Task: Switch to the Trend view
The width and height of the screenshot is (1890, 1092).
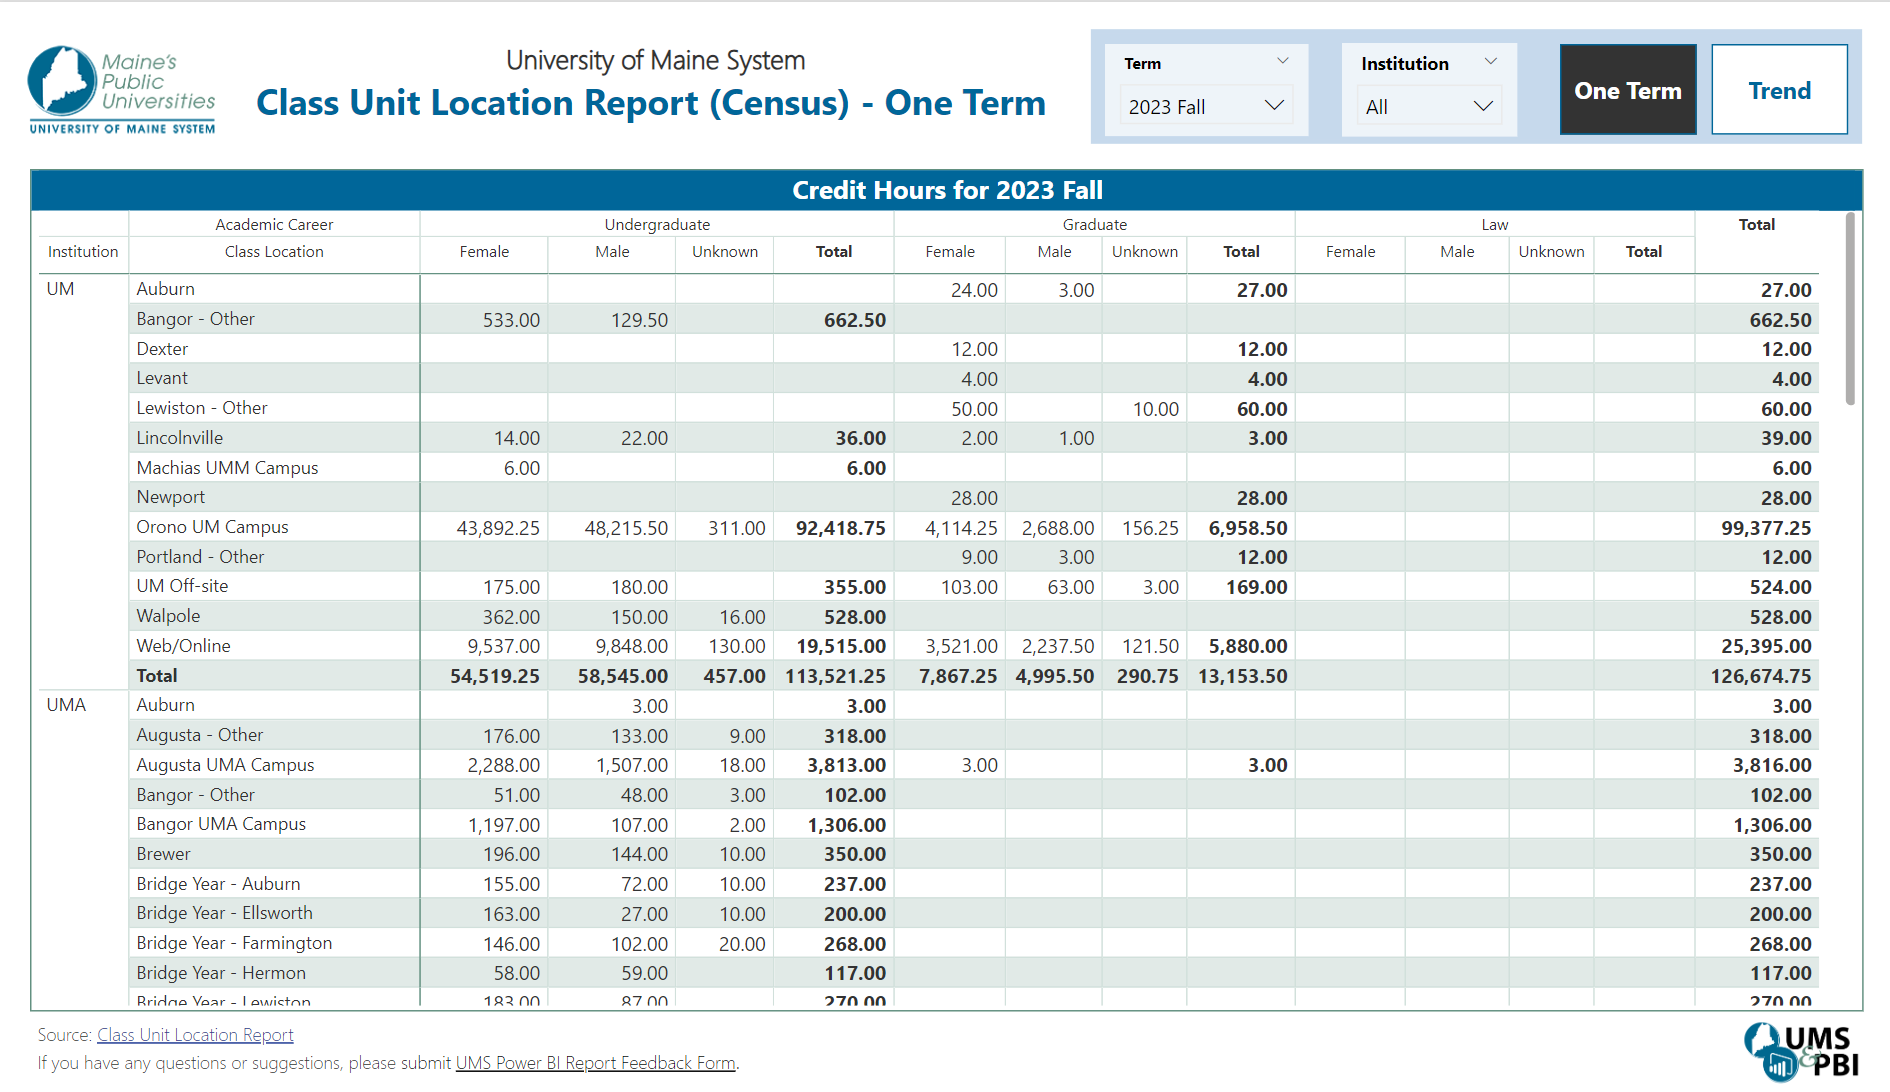Action: coord(1780,90)
